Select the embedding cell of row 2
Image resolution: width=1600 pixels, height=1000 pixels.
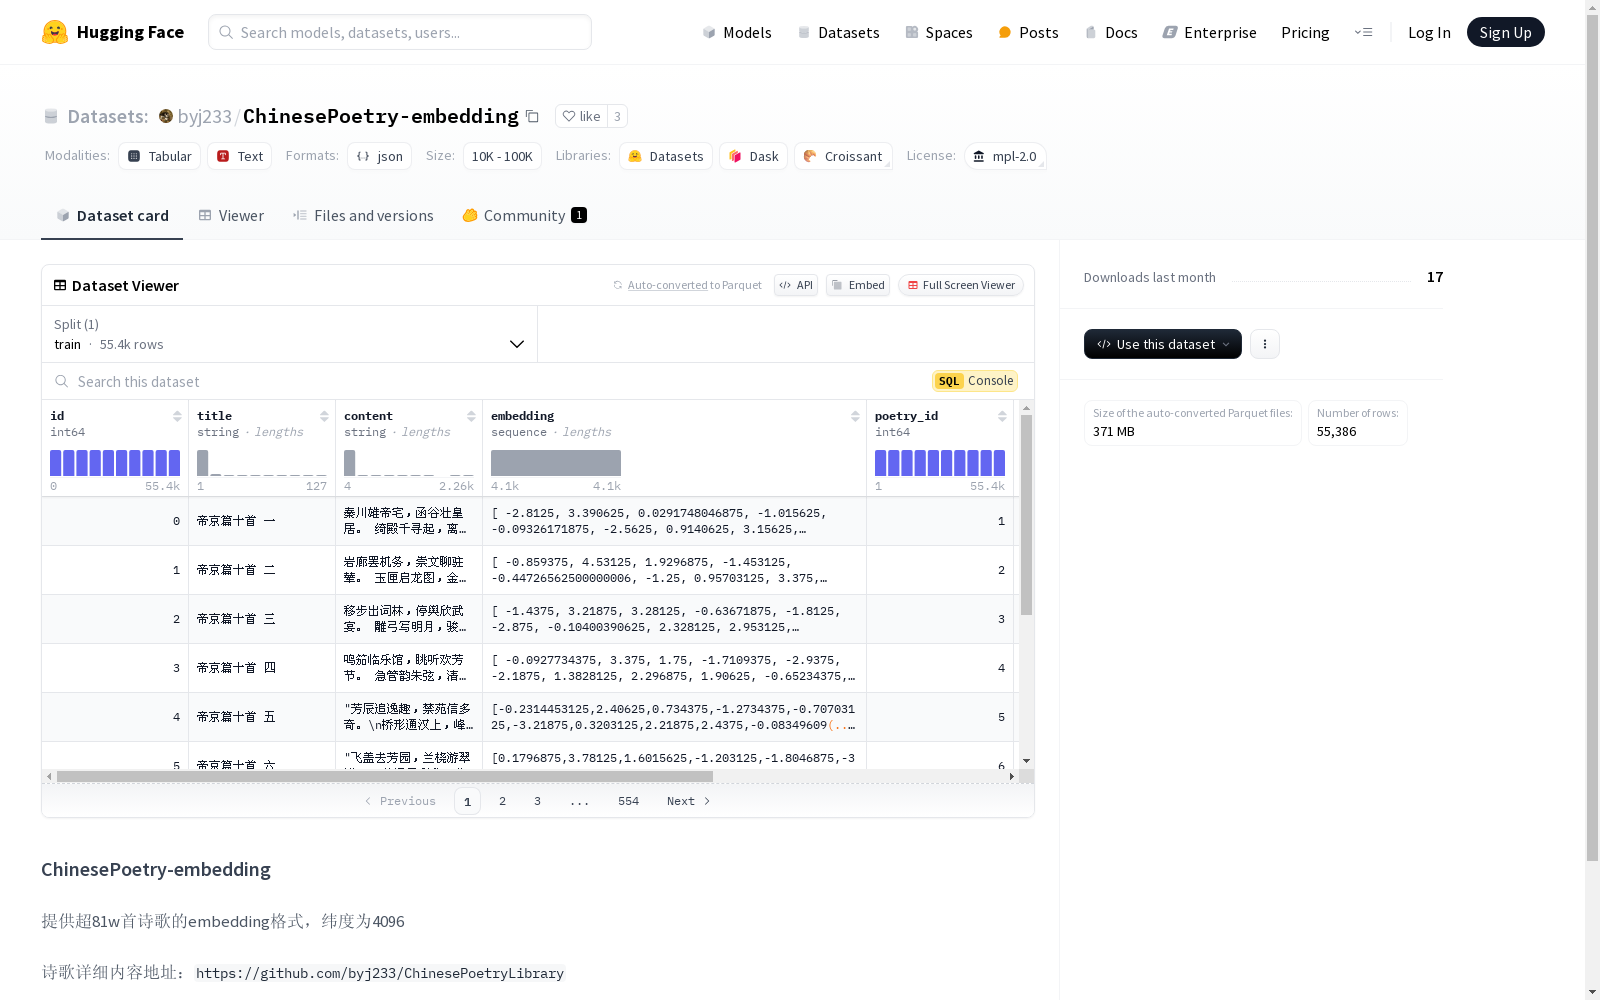pyautogui.click(x=674, y=619)
